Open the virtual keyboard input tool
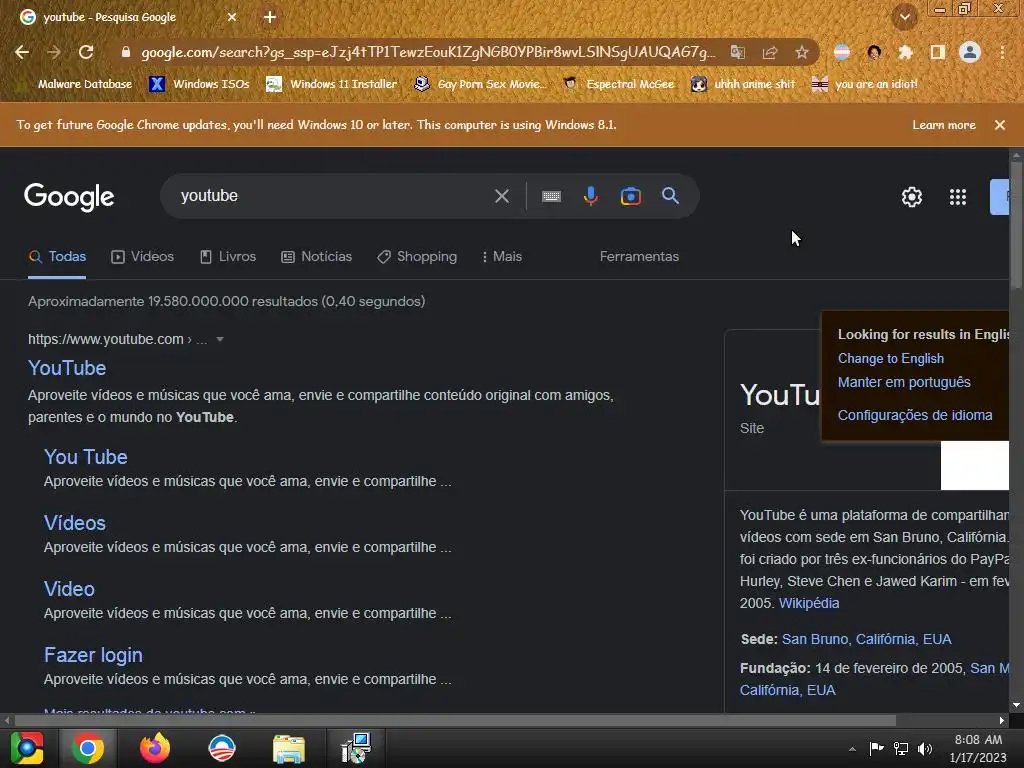The image size is (1024, 768). click(551, 196)
